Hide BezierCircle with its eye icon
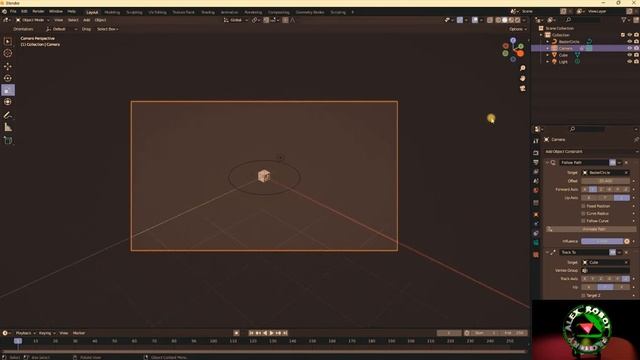The image size is (640, 360). click(629, 41)
